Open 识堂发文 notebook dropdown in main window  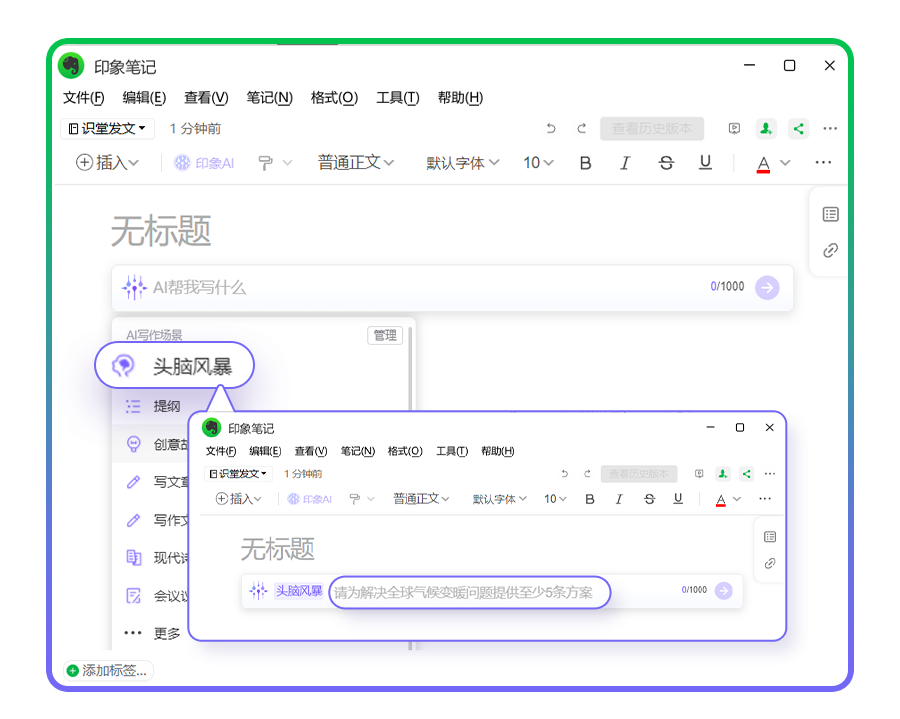click(107, 129)
